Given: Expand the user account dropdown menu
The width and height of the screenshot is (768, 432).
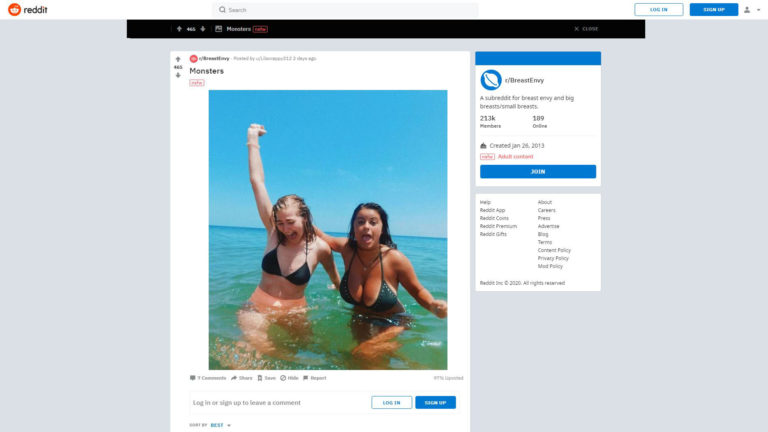Looking at the screenshot, I should pos(752,10).
